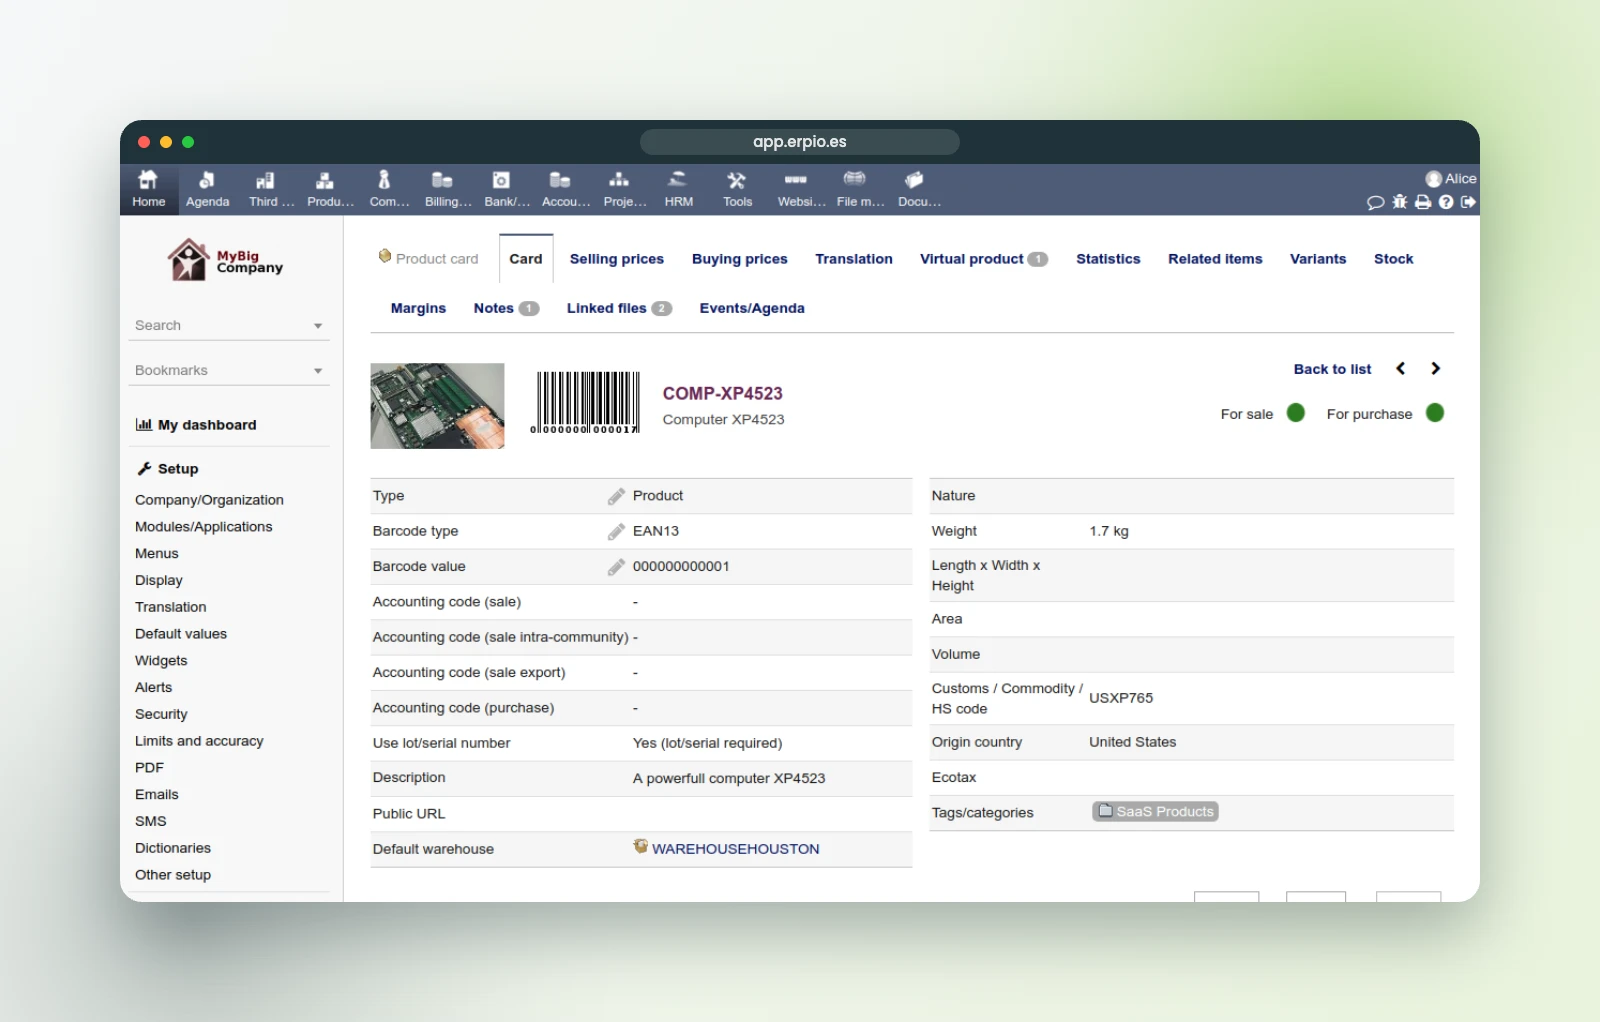Log out using the exit arrow icon
This screenshot has width=1600, height=1022.
1468,202
